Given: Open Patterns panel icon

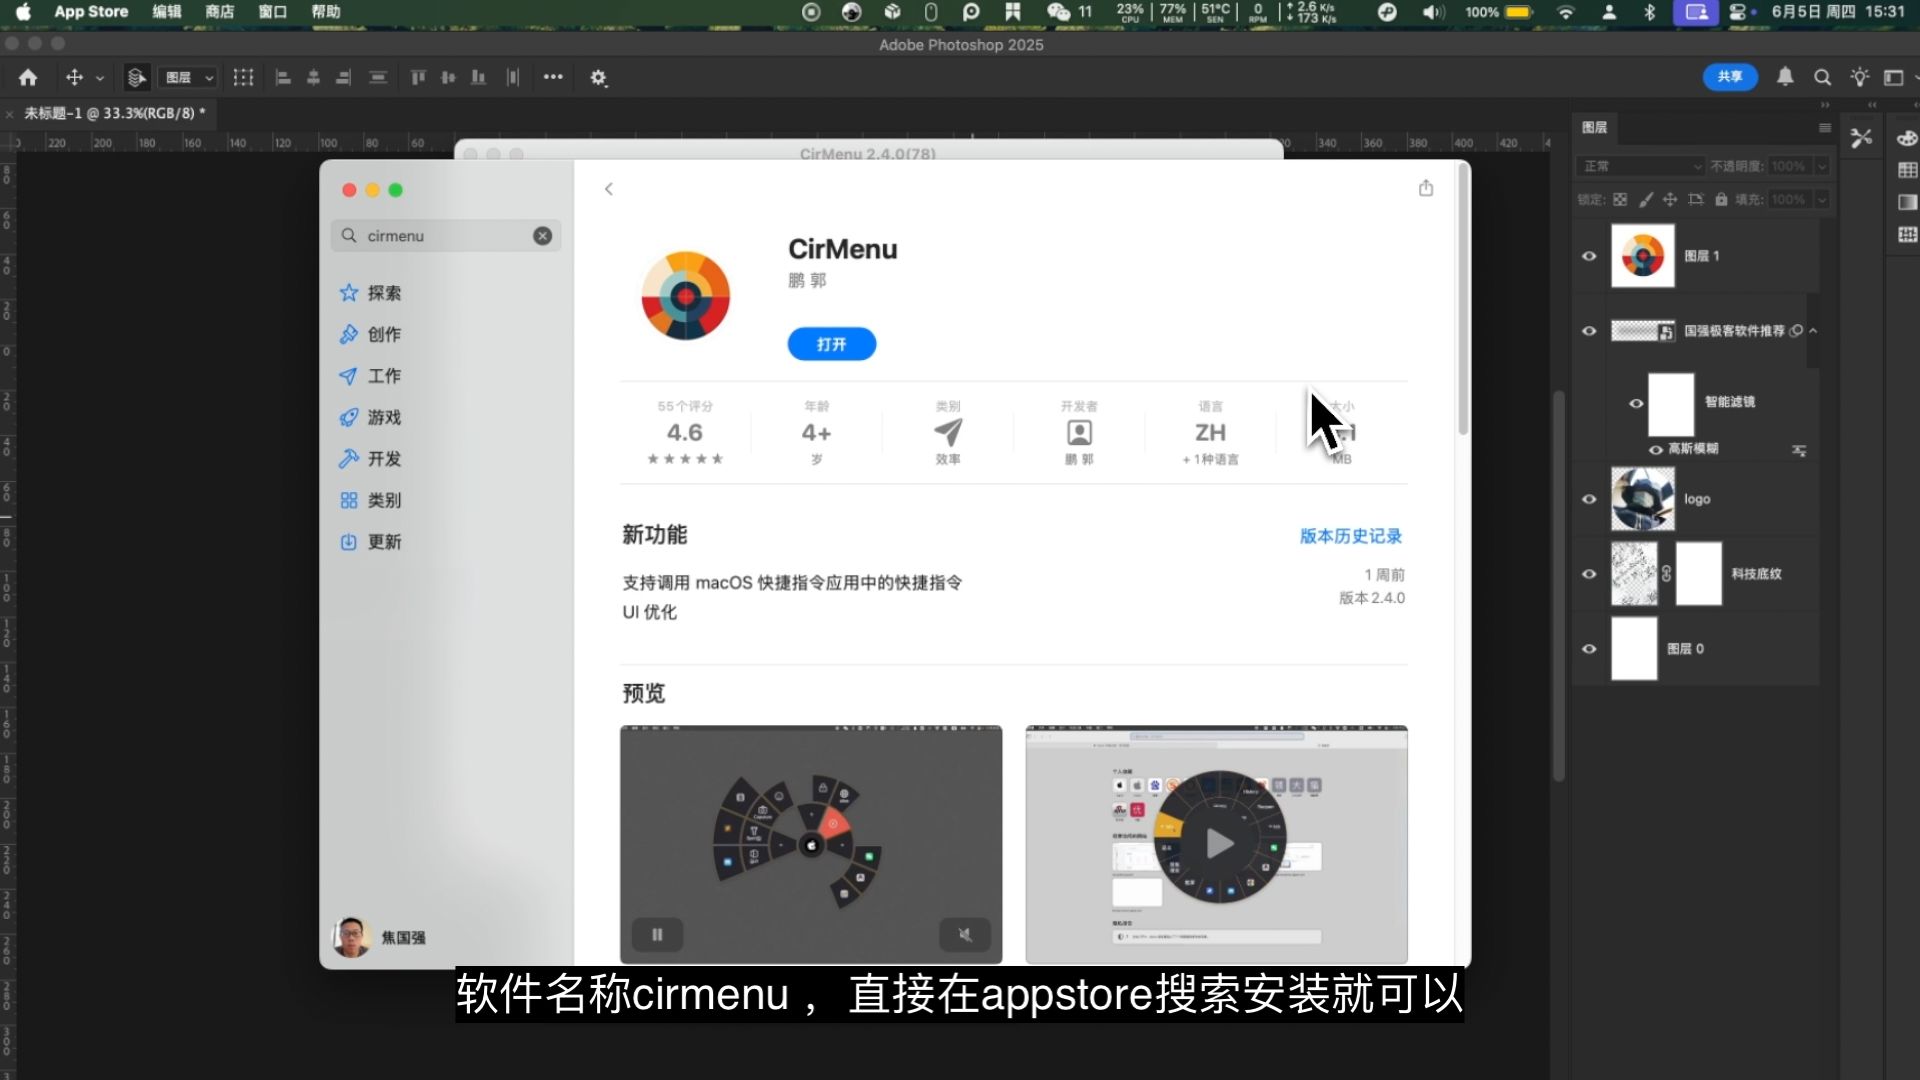Looking at the screenshot, I should coord(1907,234).
